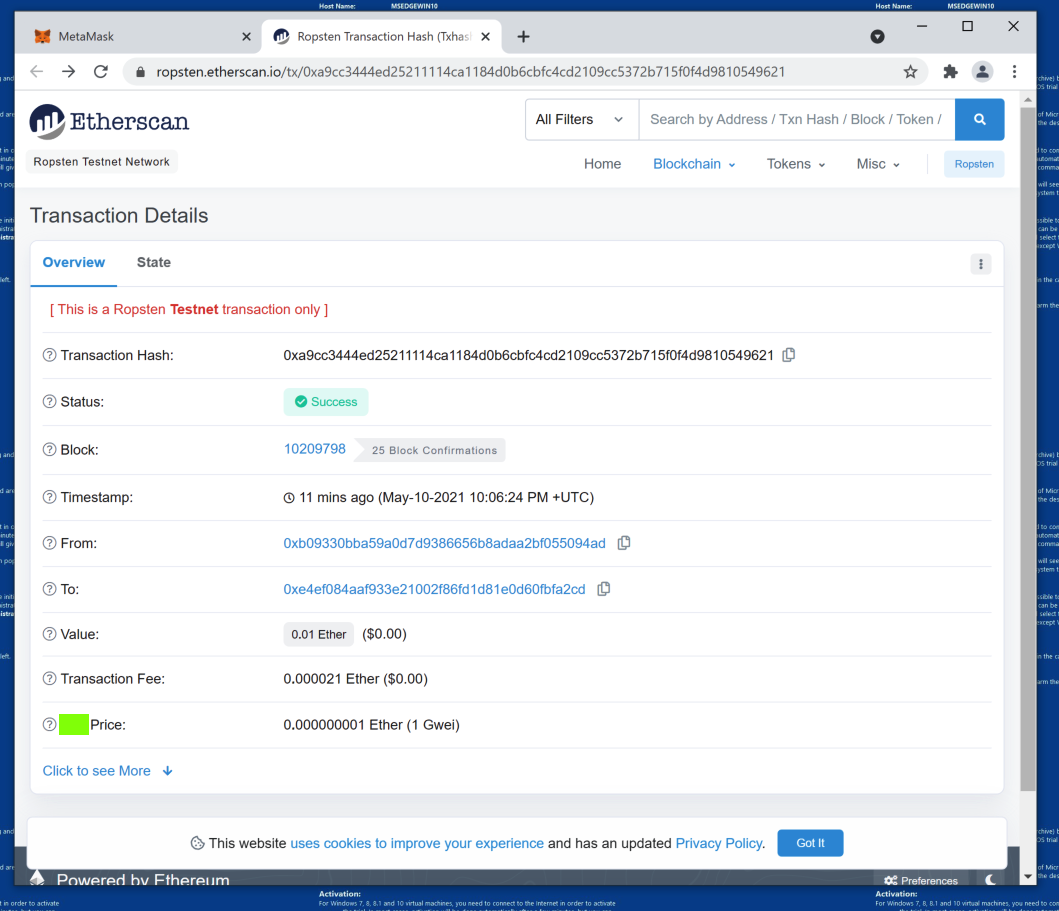Click the Ropsten Testnet Network label
Image resolution: width=1059 pixels, height=911 pixels.
tap(101, 162)
